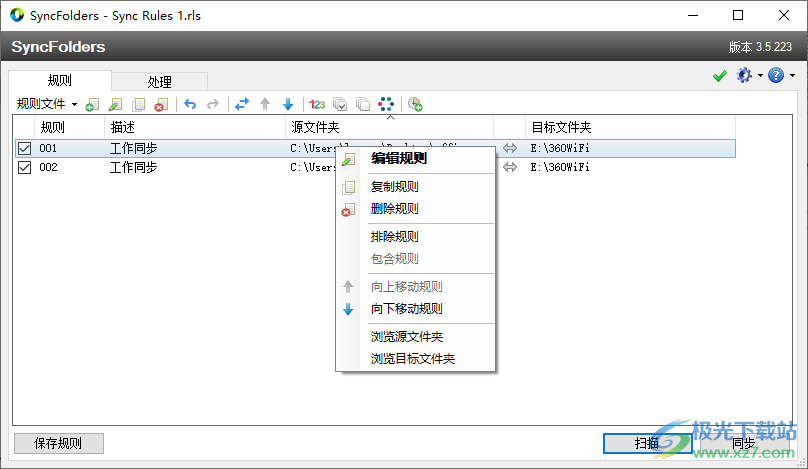Click sync direction arrows in rule 002 row

point(510,167)
